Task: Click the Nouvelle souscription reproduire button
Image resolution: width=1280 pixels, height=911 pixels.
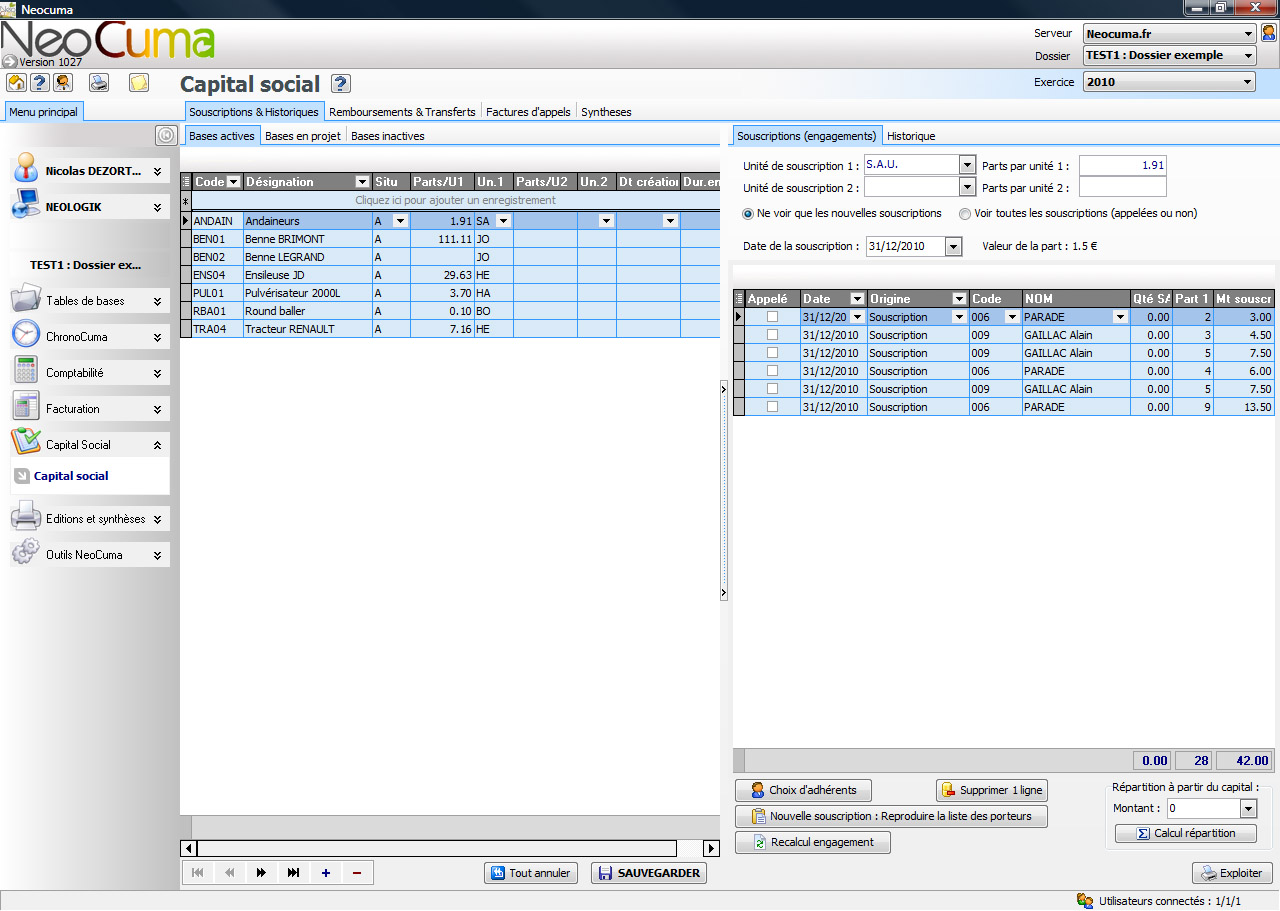Action: click(891, 816)
